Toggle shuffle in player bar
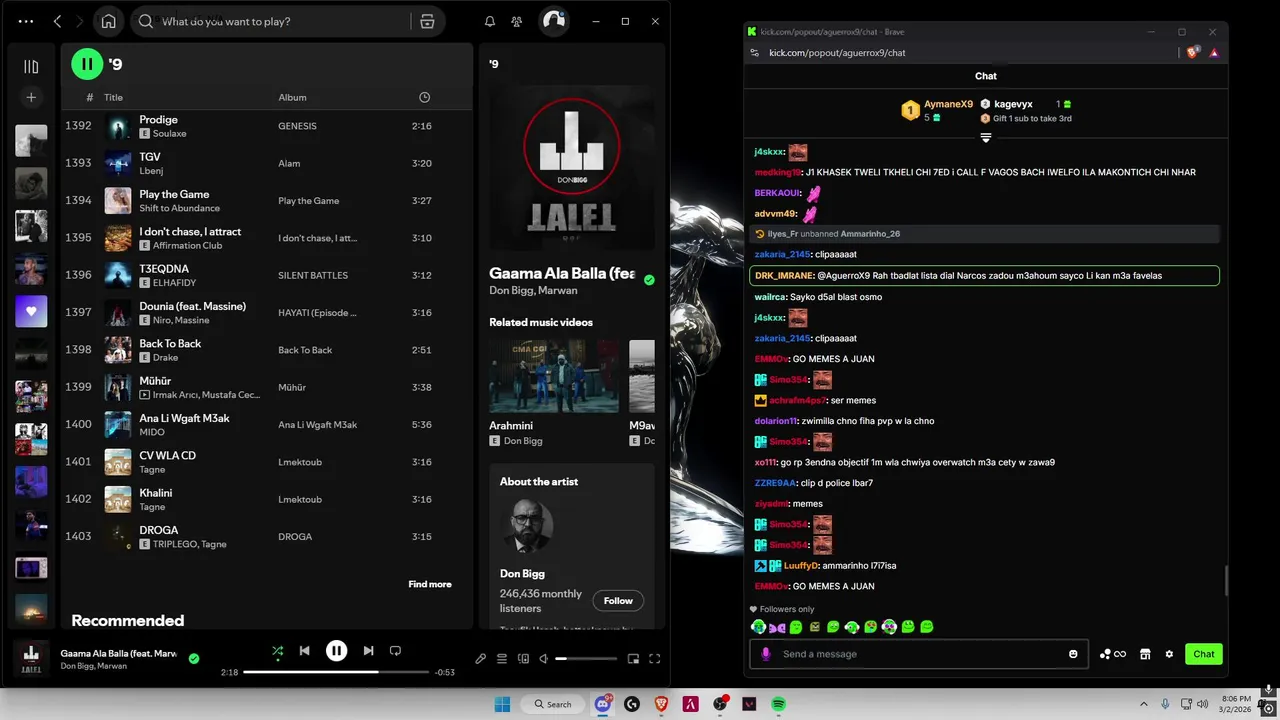 tap(278, 651)
